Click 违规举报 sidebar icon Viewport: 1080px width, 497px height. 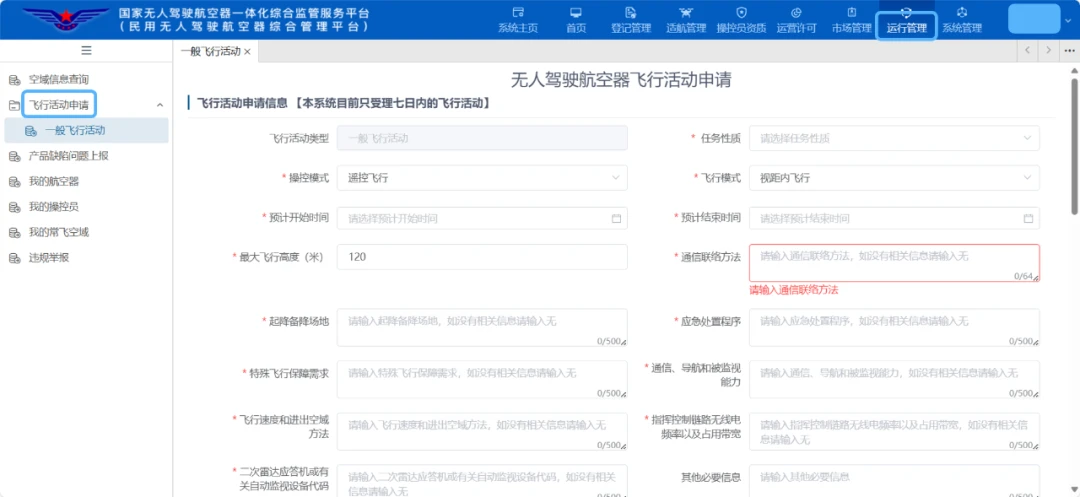pyautogui.click(x=14, y=258)
